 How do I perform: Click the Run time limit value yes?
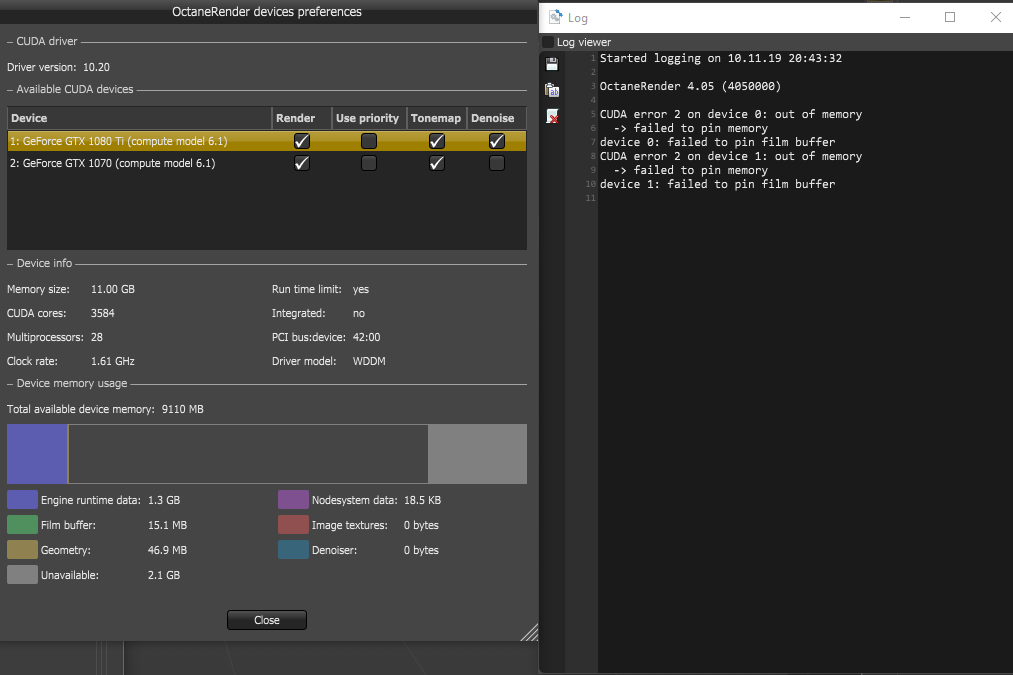pos(360,289)
